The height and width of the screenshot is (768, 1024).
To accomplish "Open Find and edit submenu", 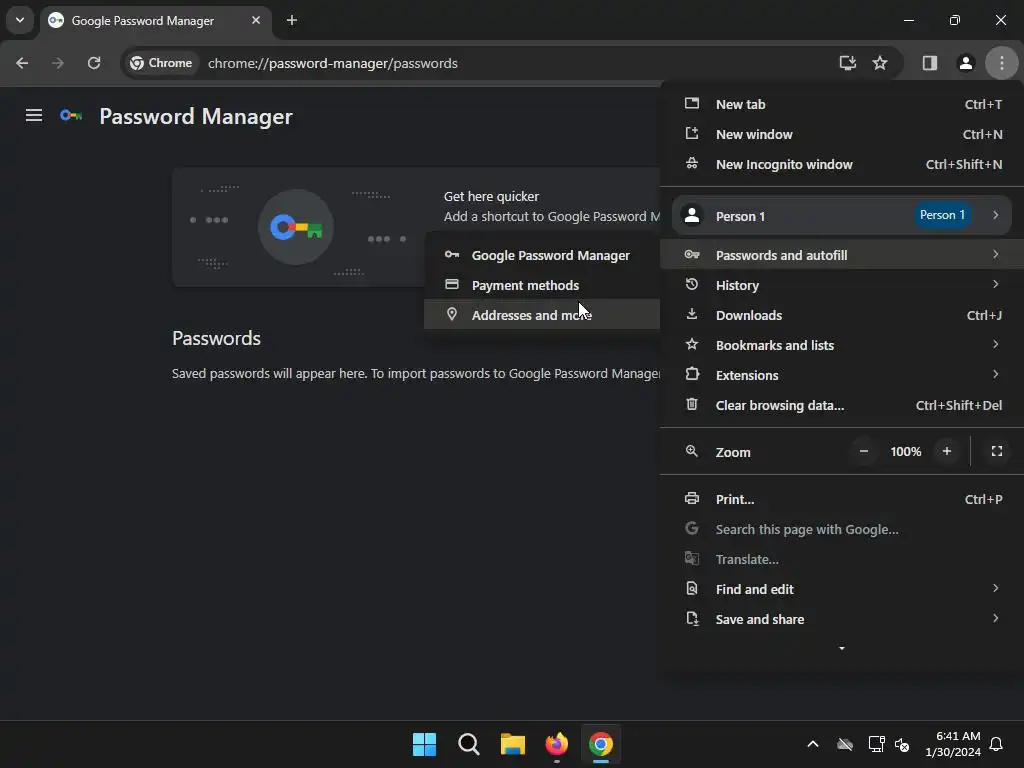I will pos(842,590).
